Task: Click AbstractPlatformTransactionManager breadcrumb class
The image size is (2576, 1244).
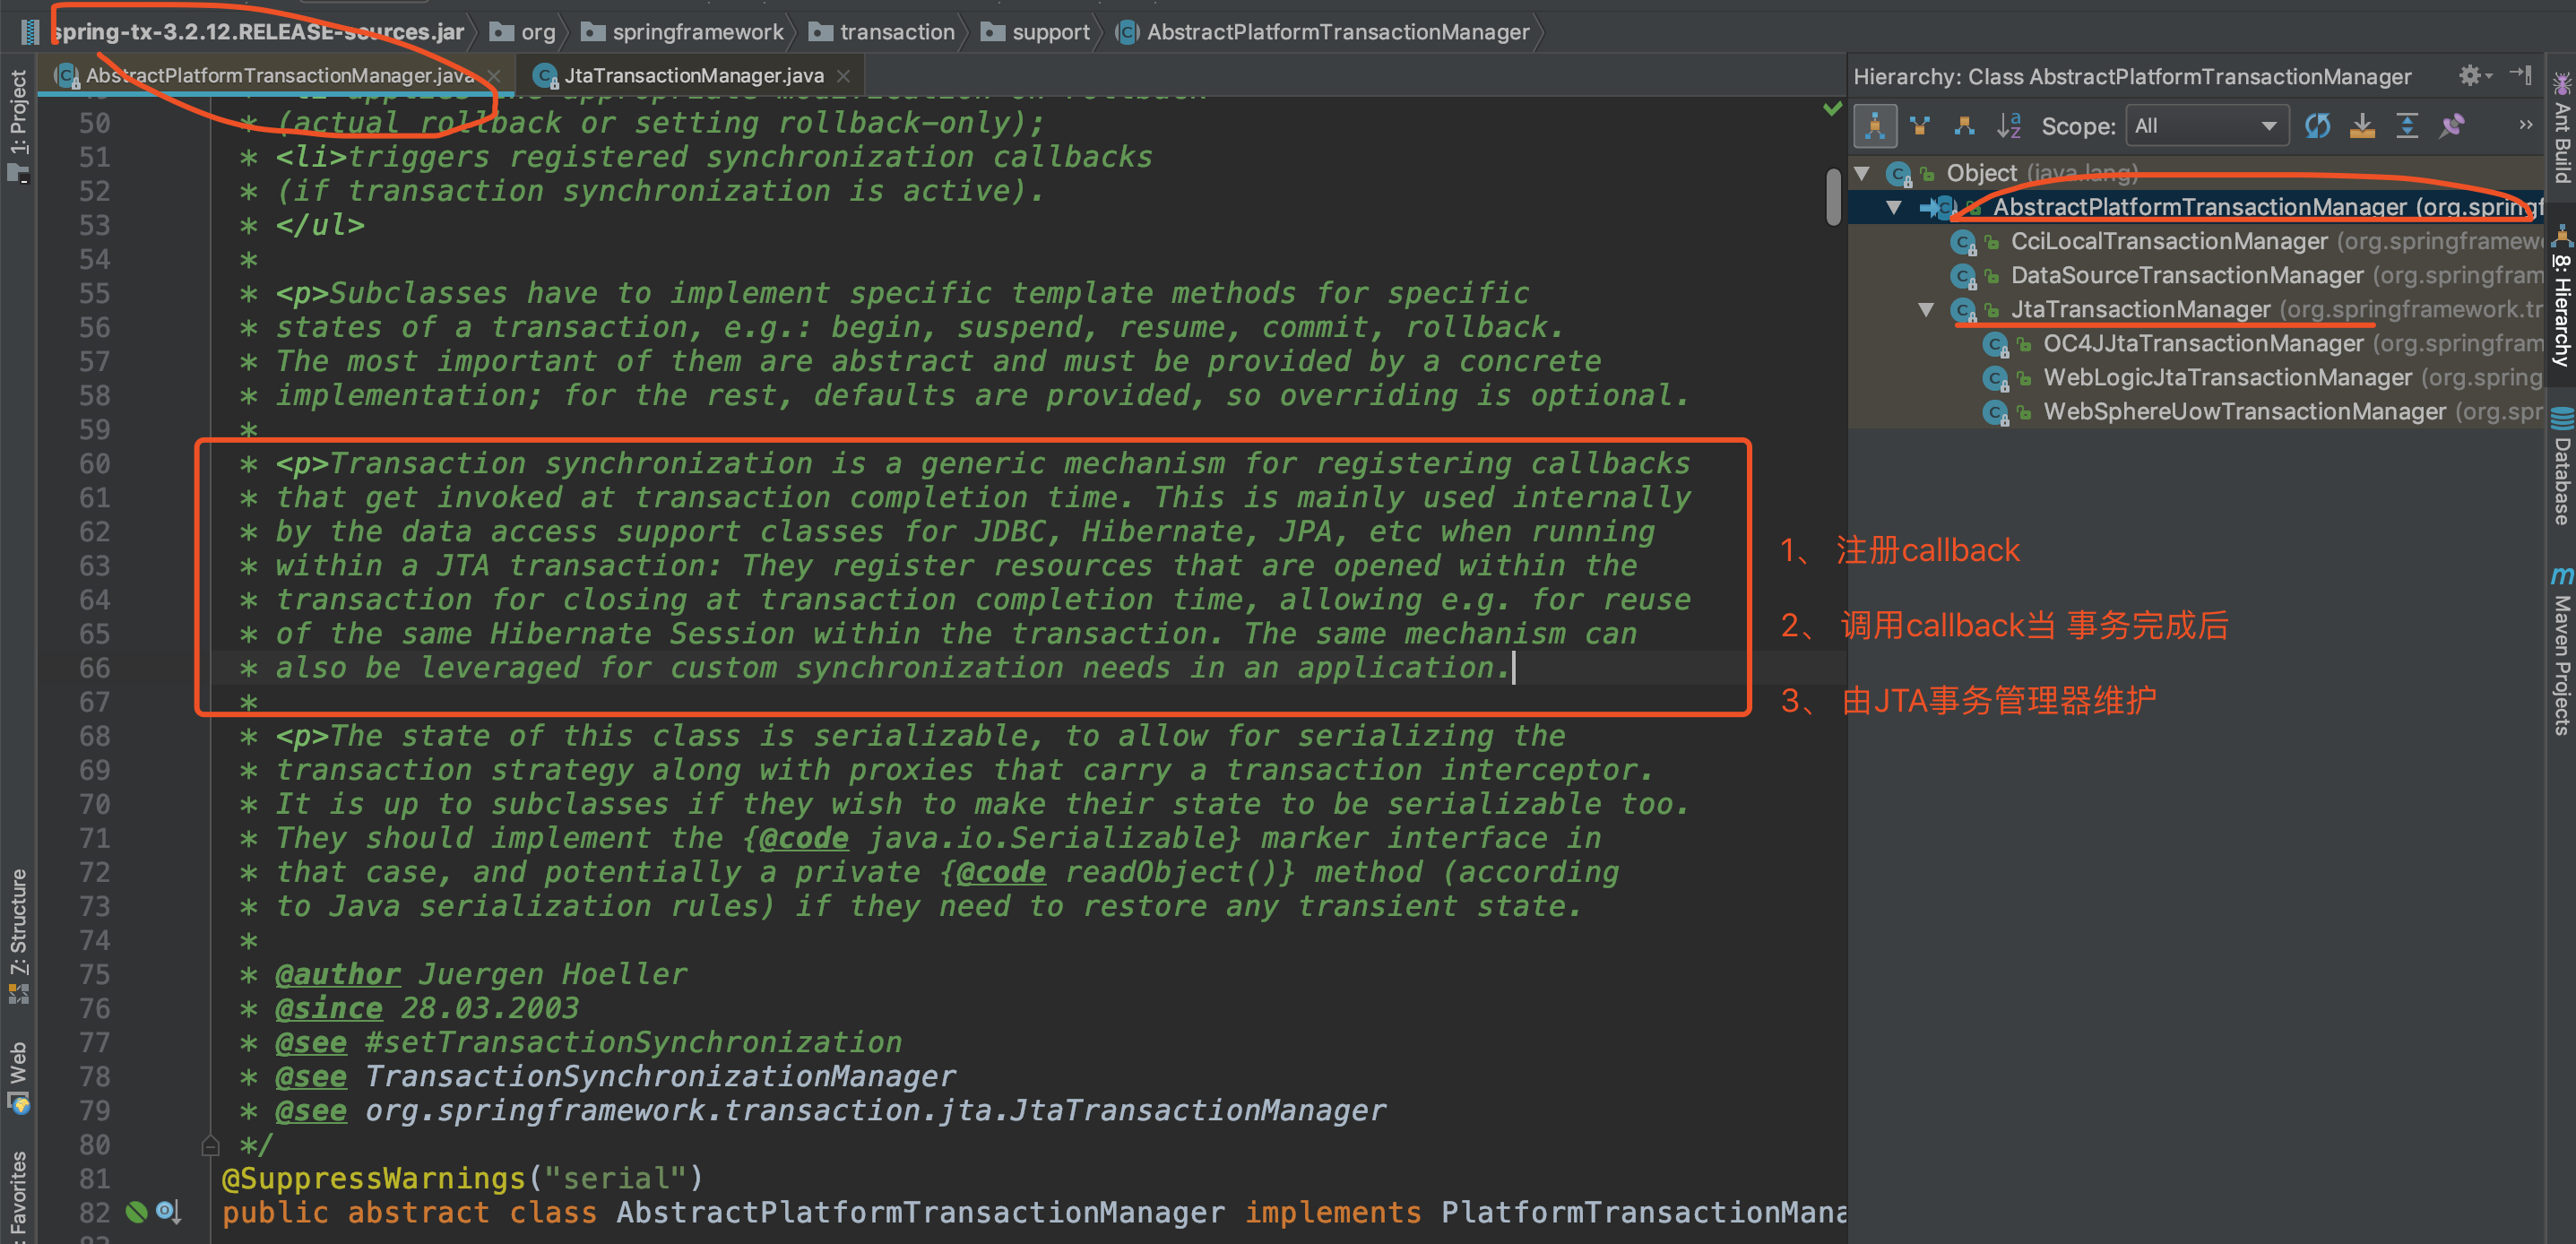Action: pyautogui.click(x=1323, y=32)
